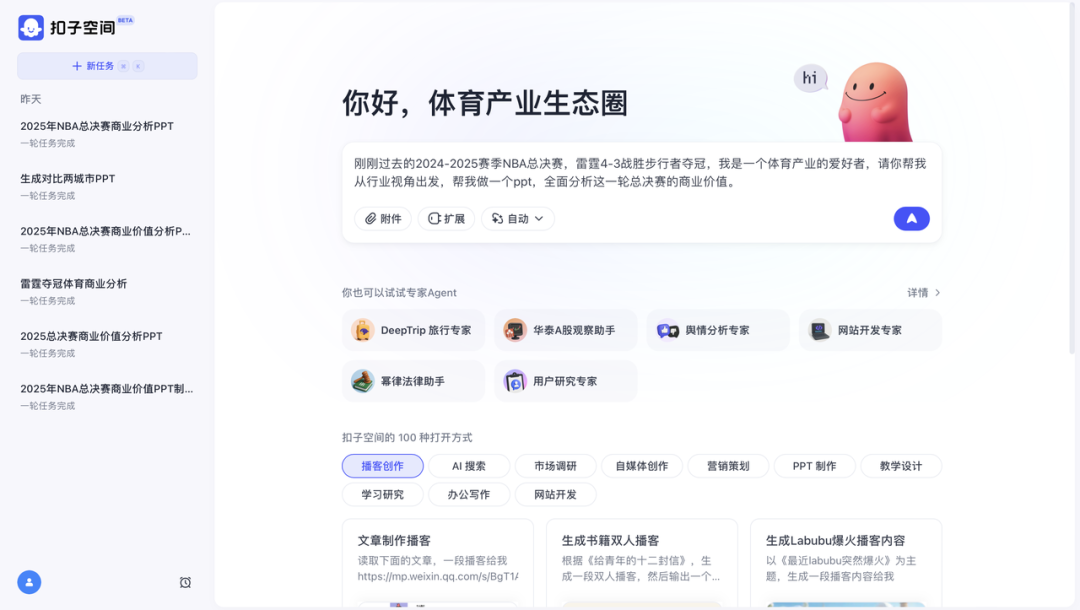The image size is (1080, 610).
Task: Click the 附件 attachment button
Action: click(383, 218)
